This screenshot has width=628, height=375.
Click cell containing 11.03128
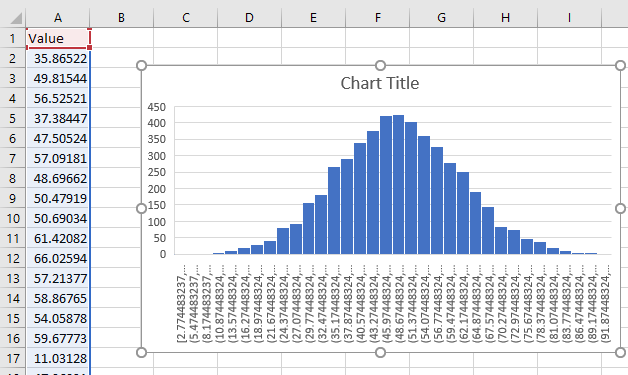tap(58, 358)
